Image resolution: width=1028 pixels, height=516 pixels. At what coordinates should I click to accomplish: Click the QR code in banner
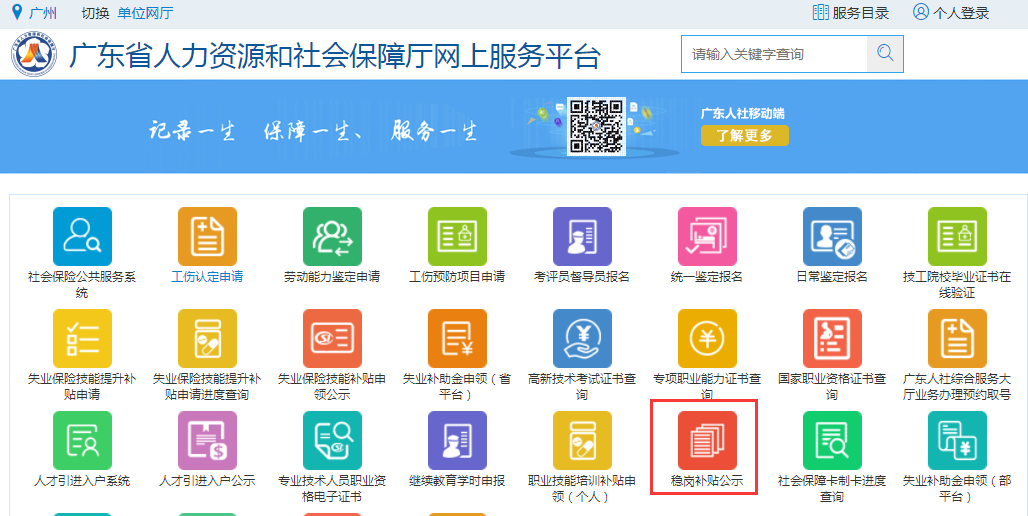(596, 126)
